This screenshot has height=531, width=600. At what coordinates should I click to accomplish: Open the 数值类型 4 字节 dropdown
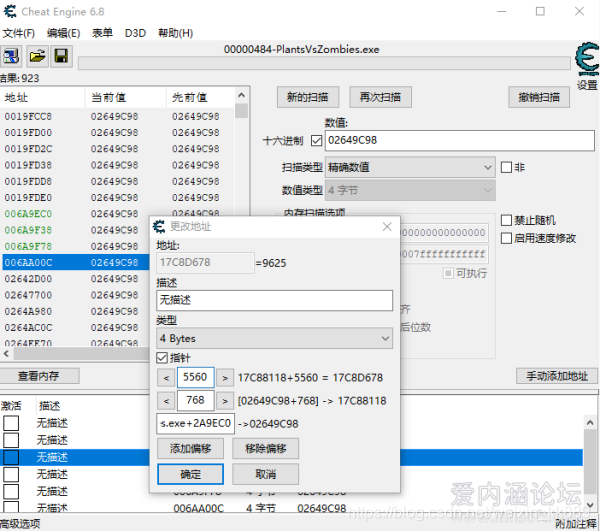point(410,190)
